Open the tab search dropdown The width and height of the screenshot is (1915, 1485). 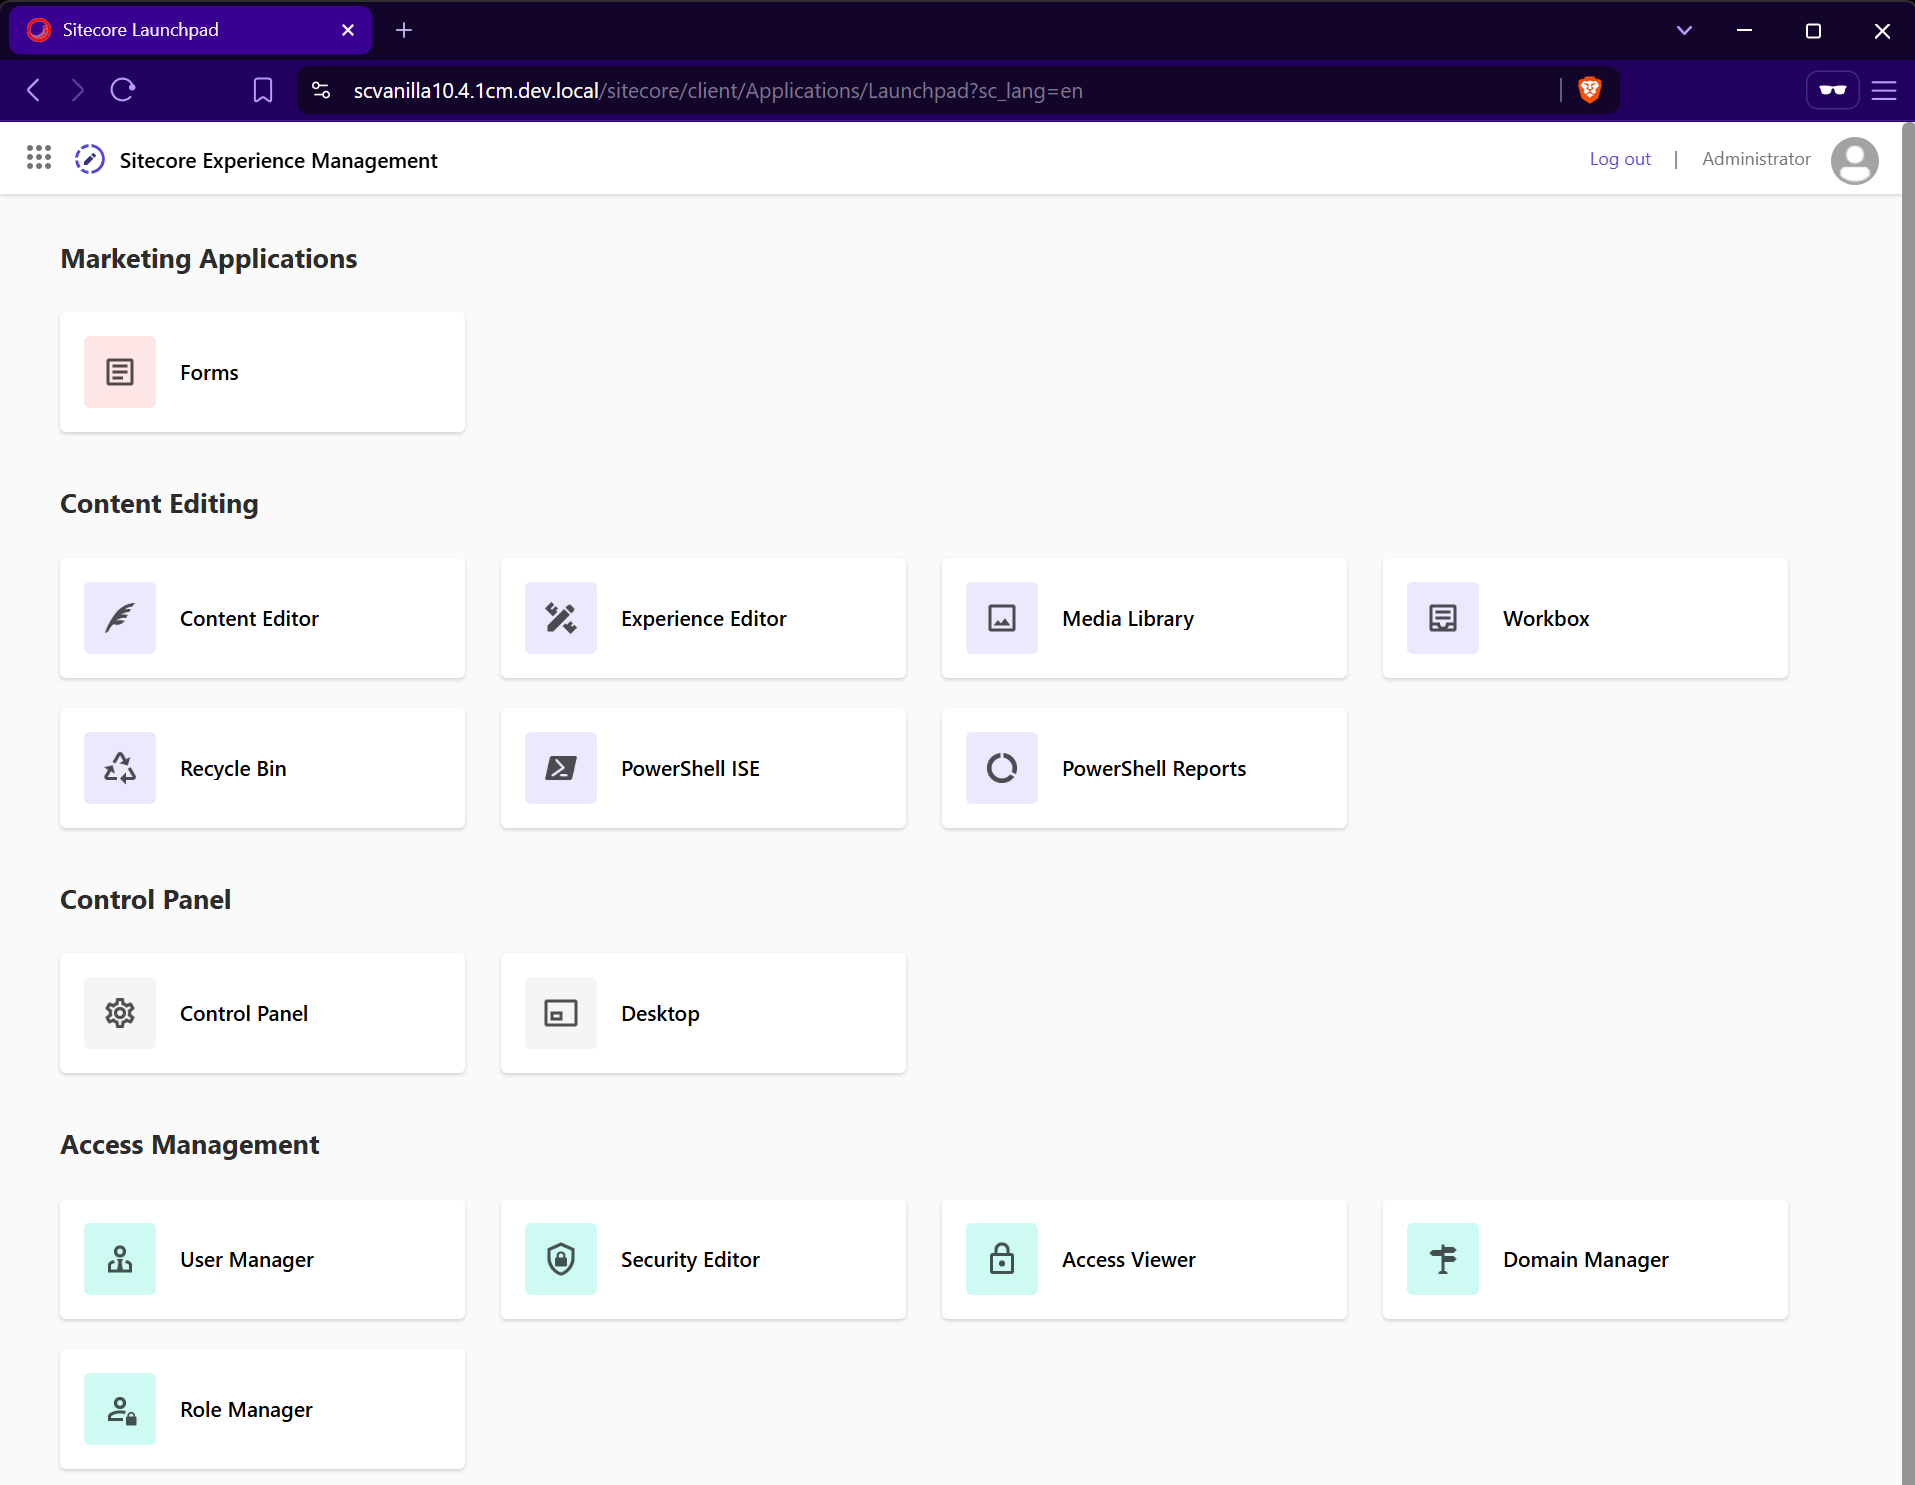[1684, 30]
